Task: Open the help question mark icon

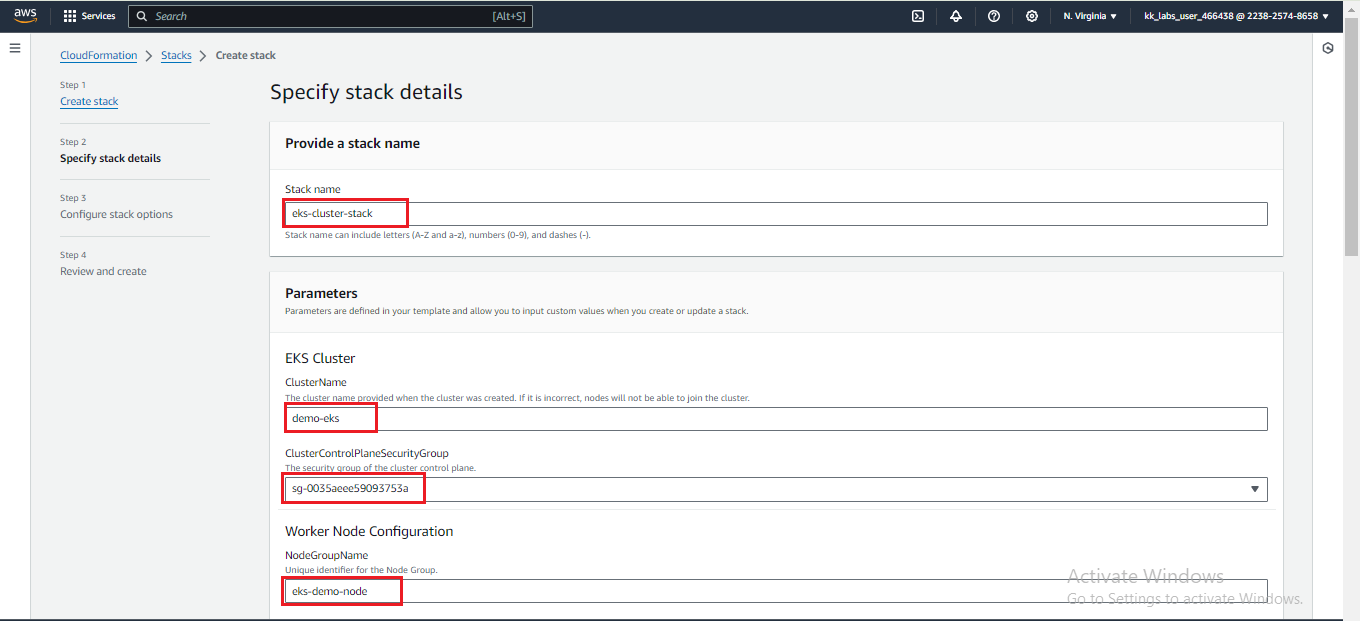Action: 993,16
